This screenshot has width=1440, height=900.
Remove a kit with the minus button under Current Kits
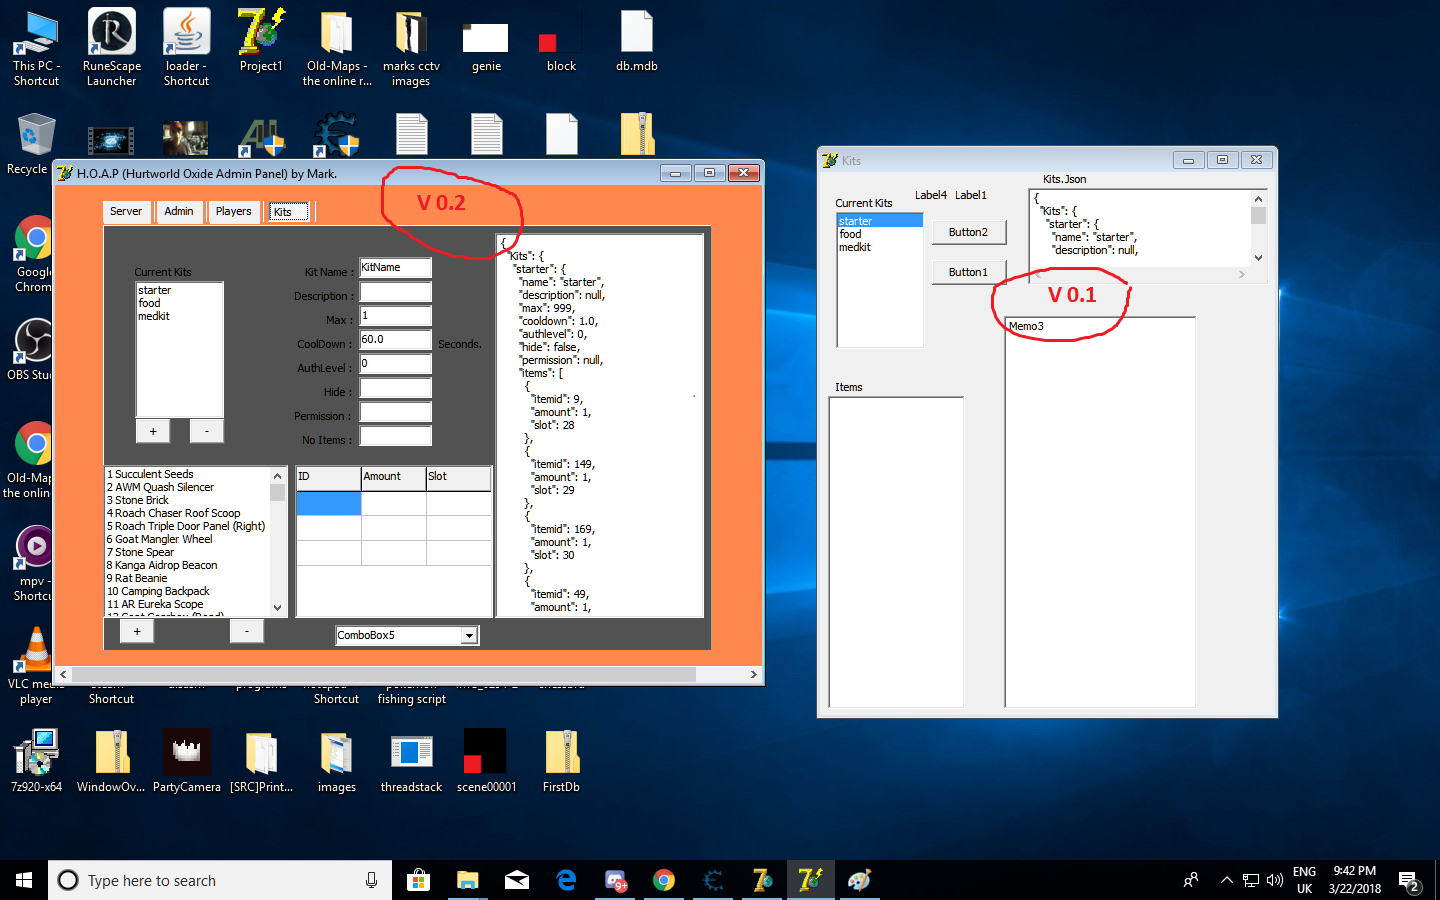[207, 431]
